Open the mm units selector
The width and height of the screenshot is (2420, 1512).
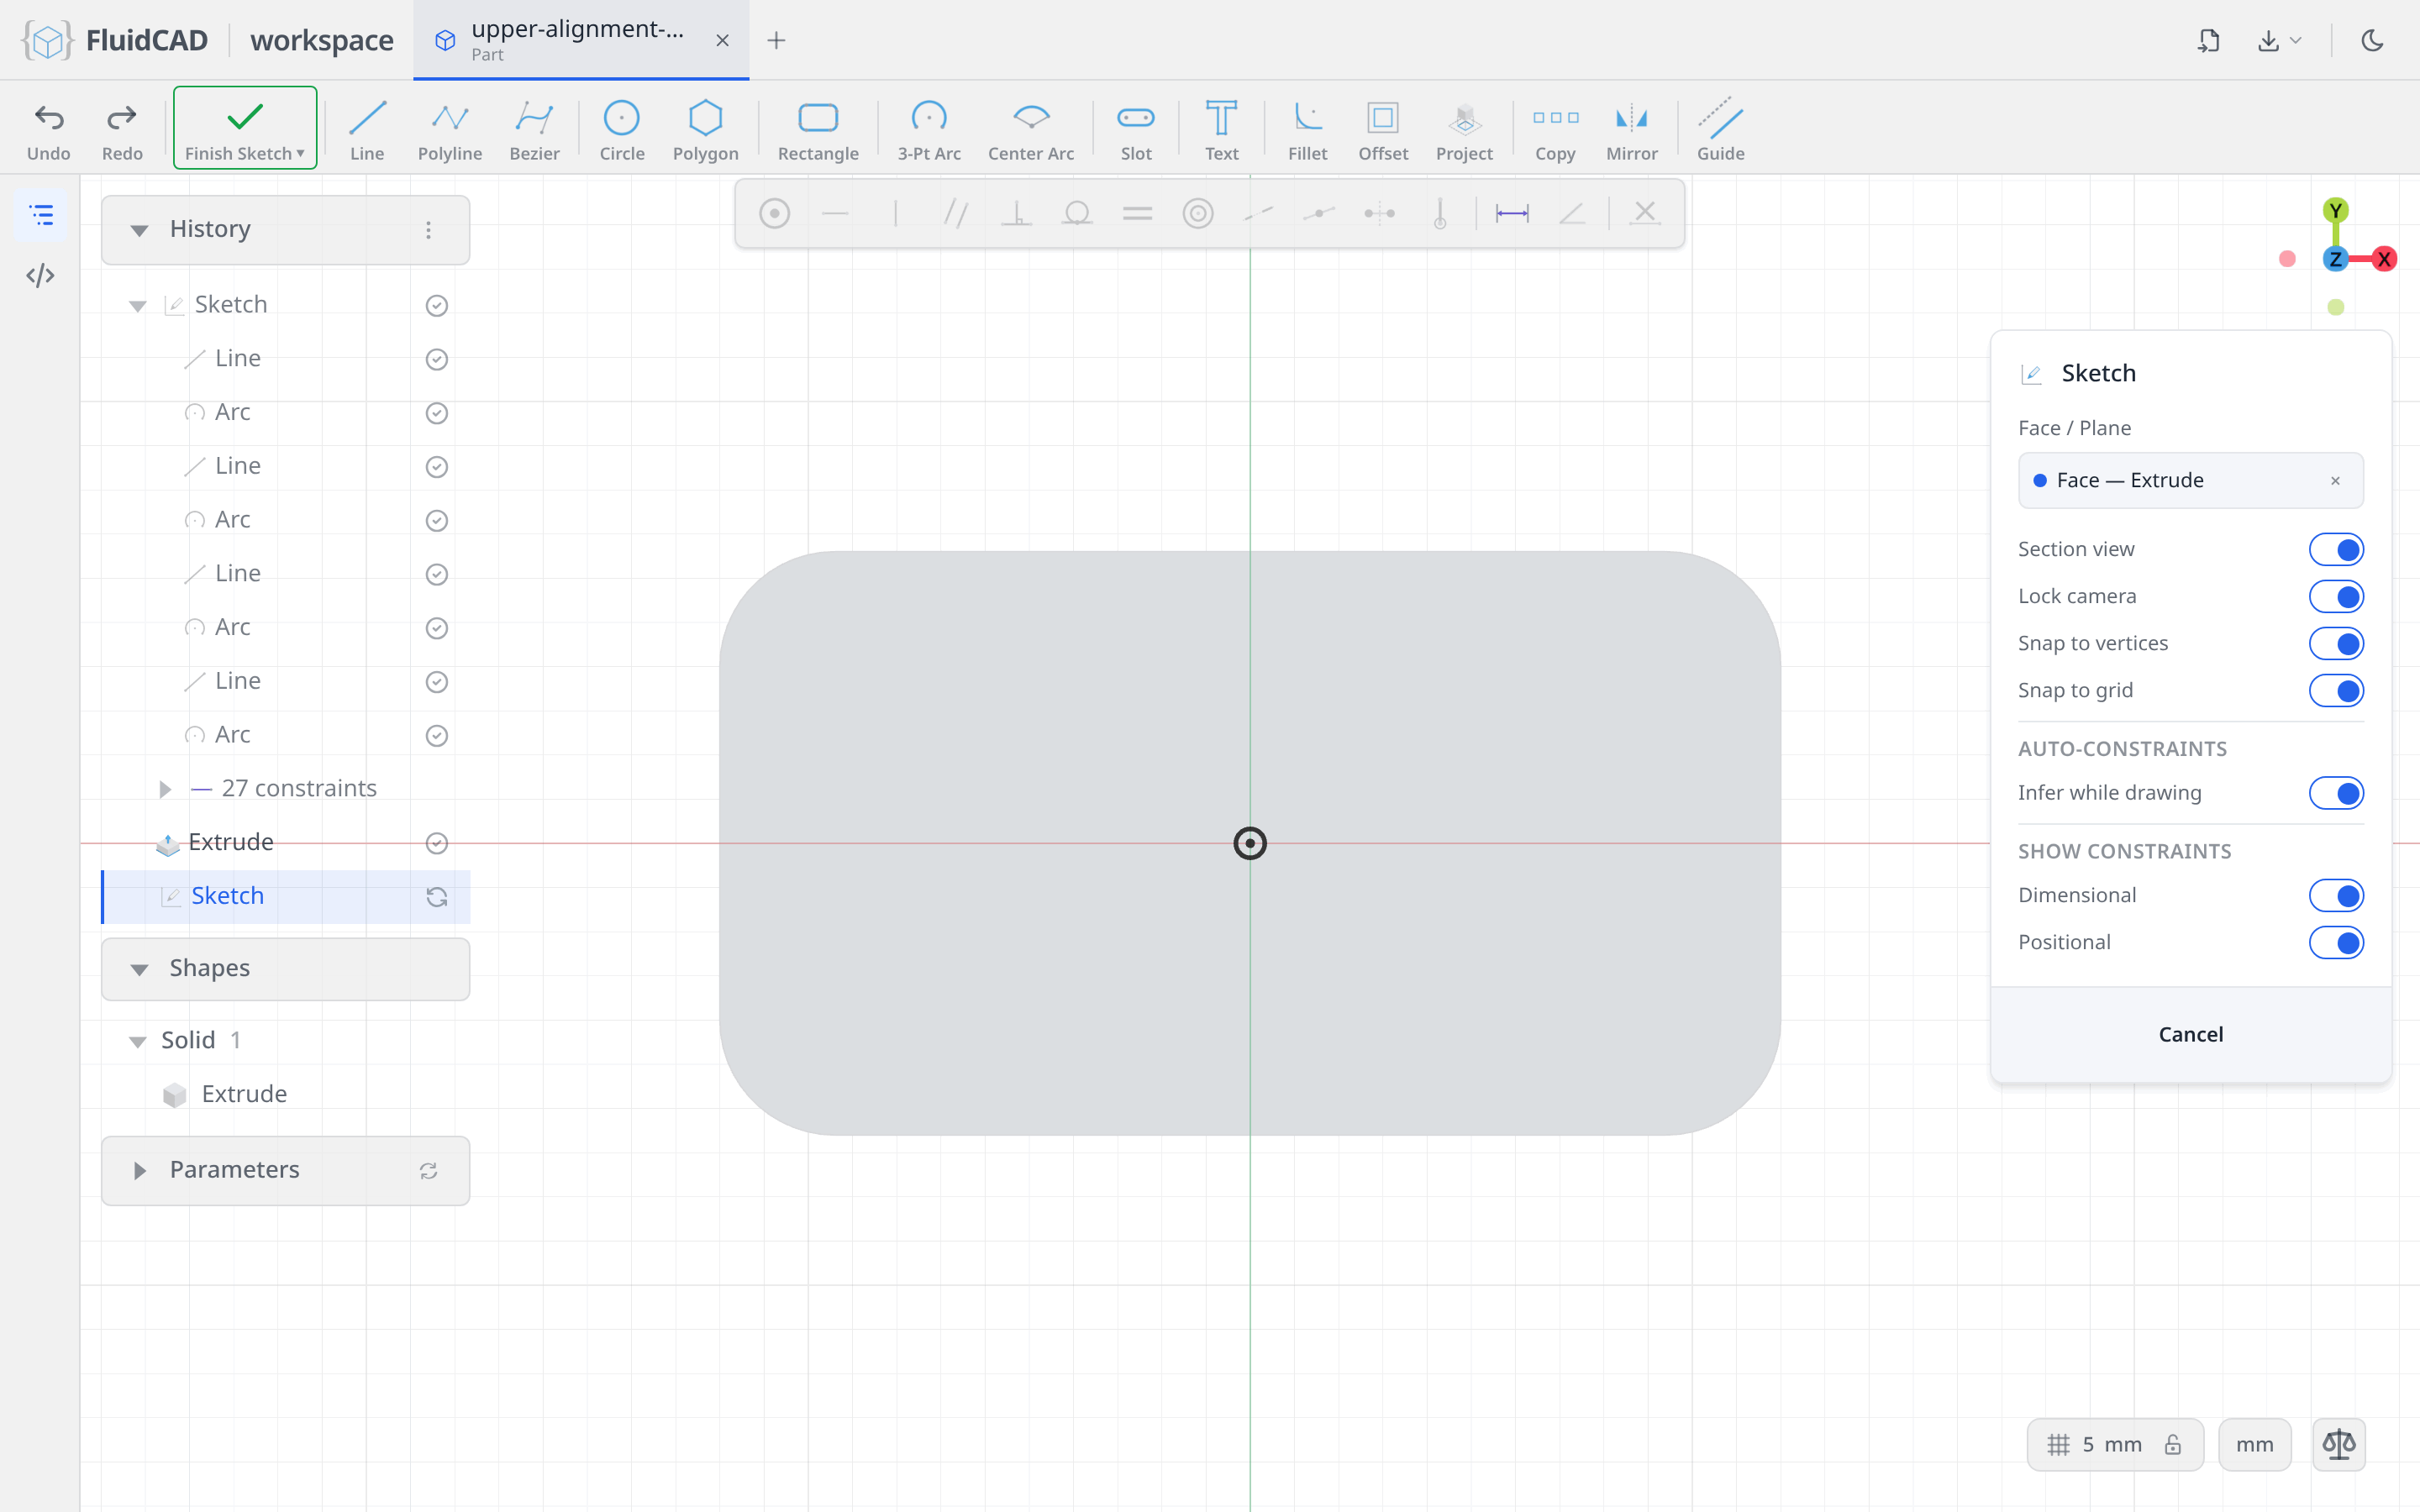[x=2254, y=1444]
